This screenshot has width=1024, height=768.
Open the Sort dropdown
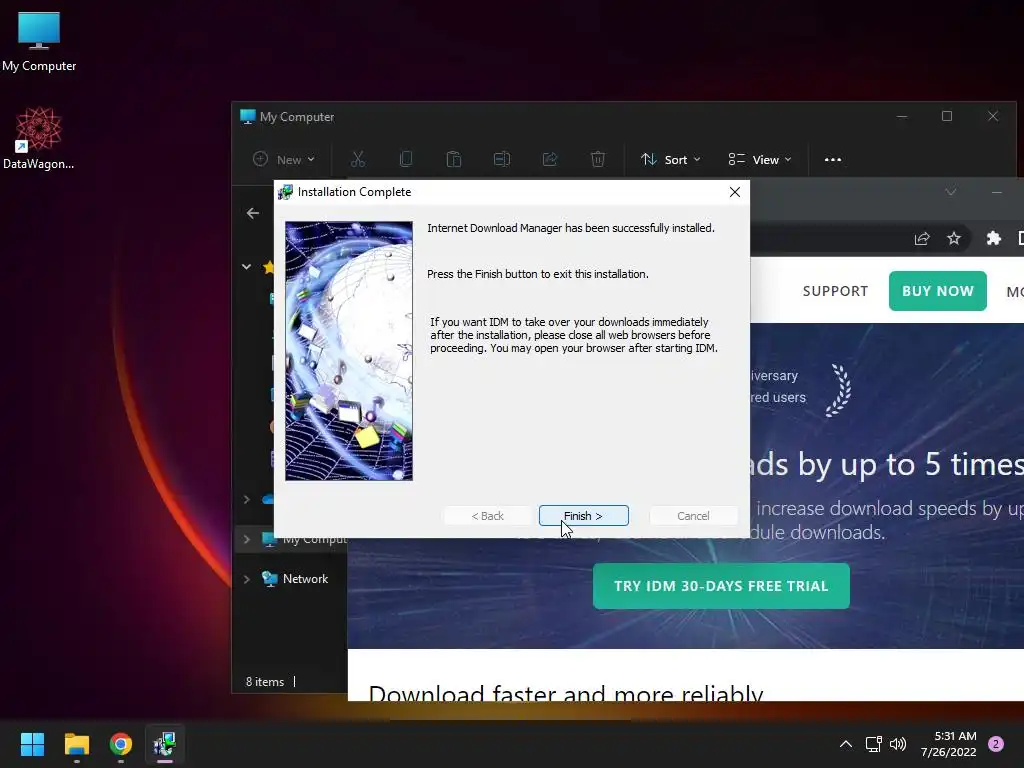[x=670, y=159]
